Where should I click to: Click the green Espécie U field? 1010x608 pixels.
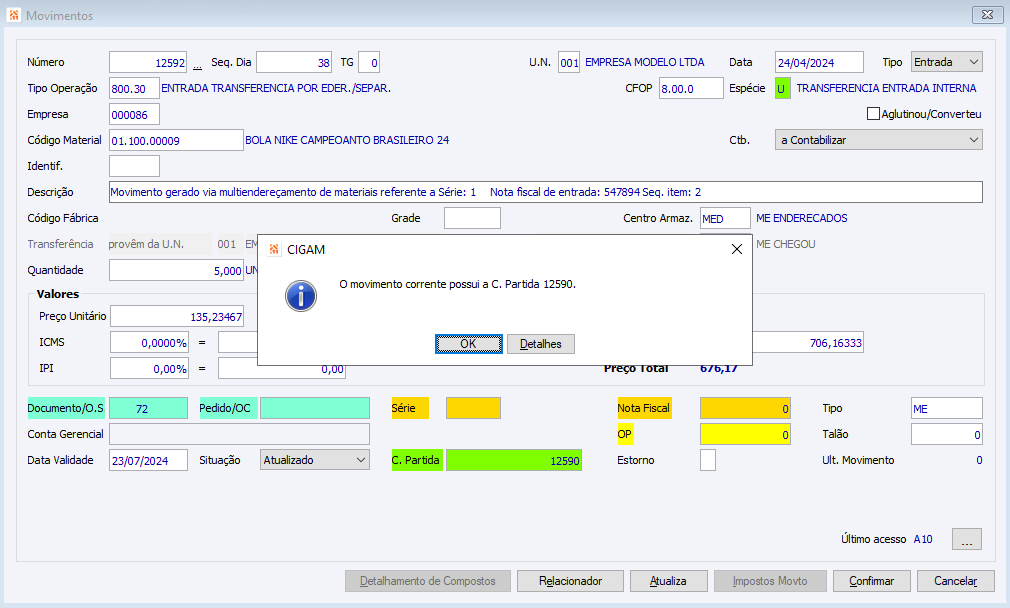pyautogui.click(x=783, y=88)
